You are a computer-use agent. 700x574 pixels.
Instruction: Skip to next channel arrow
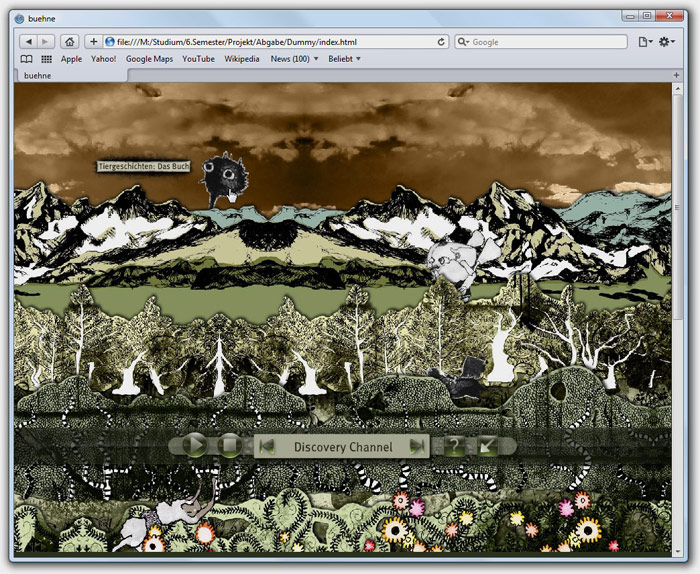[417, 446]
